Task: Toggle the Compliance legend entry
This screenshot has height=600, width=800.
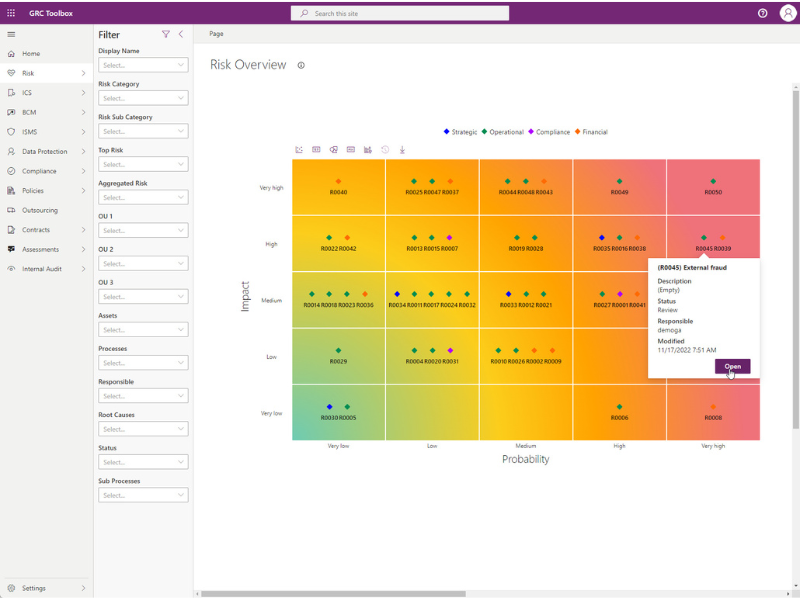Action: pyautogui.click(x=550, y=132)
